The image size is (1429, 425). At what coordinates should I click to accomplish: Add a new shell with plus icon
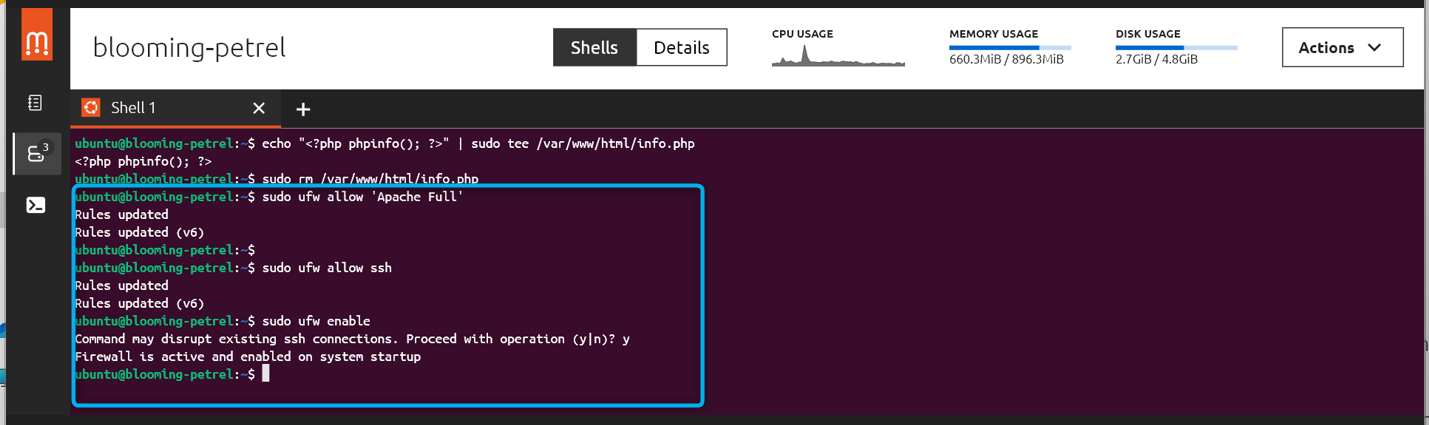[x=303, y=109]
